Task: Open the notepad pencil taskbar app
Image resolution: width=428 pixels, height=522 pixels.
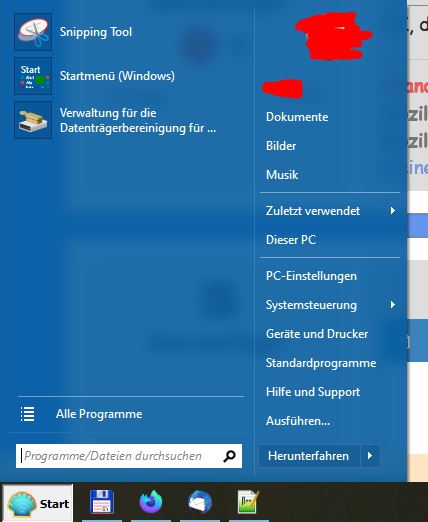Action: 248,502
